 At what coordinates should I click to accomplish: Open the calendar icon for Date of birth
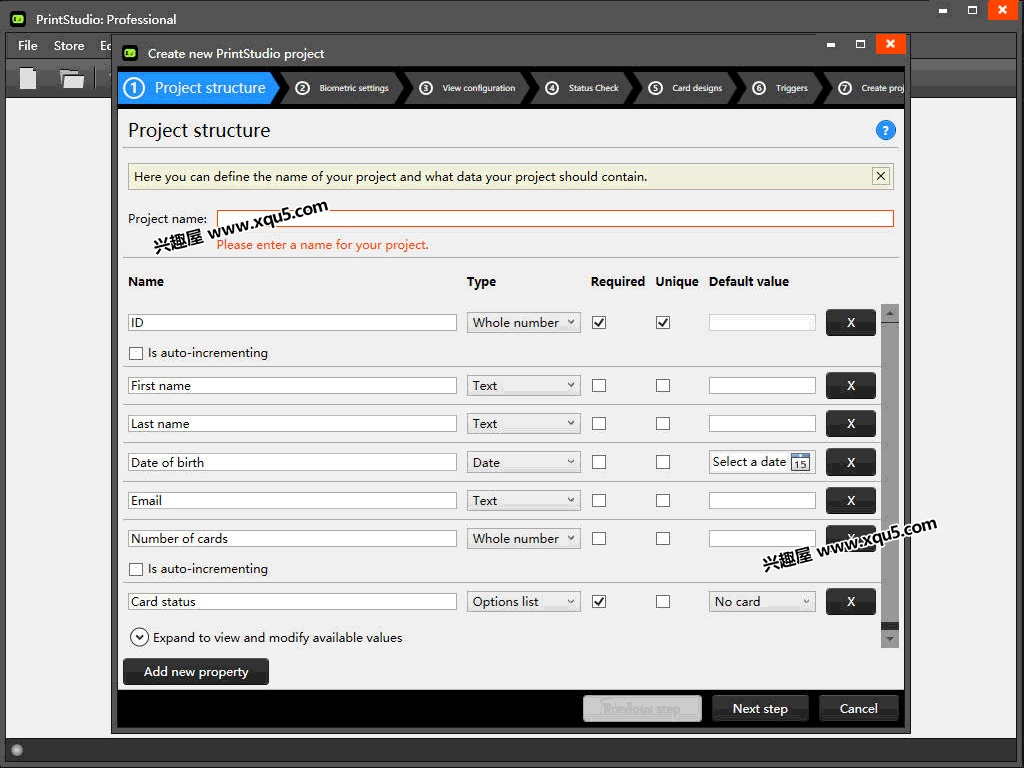tap(800, 462)
